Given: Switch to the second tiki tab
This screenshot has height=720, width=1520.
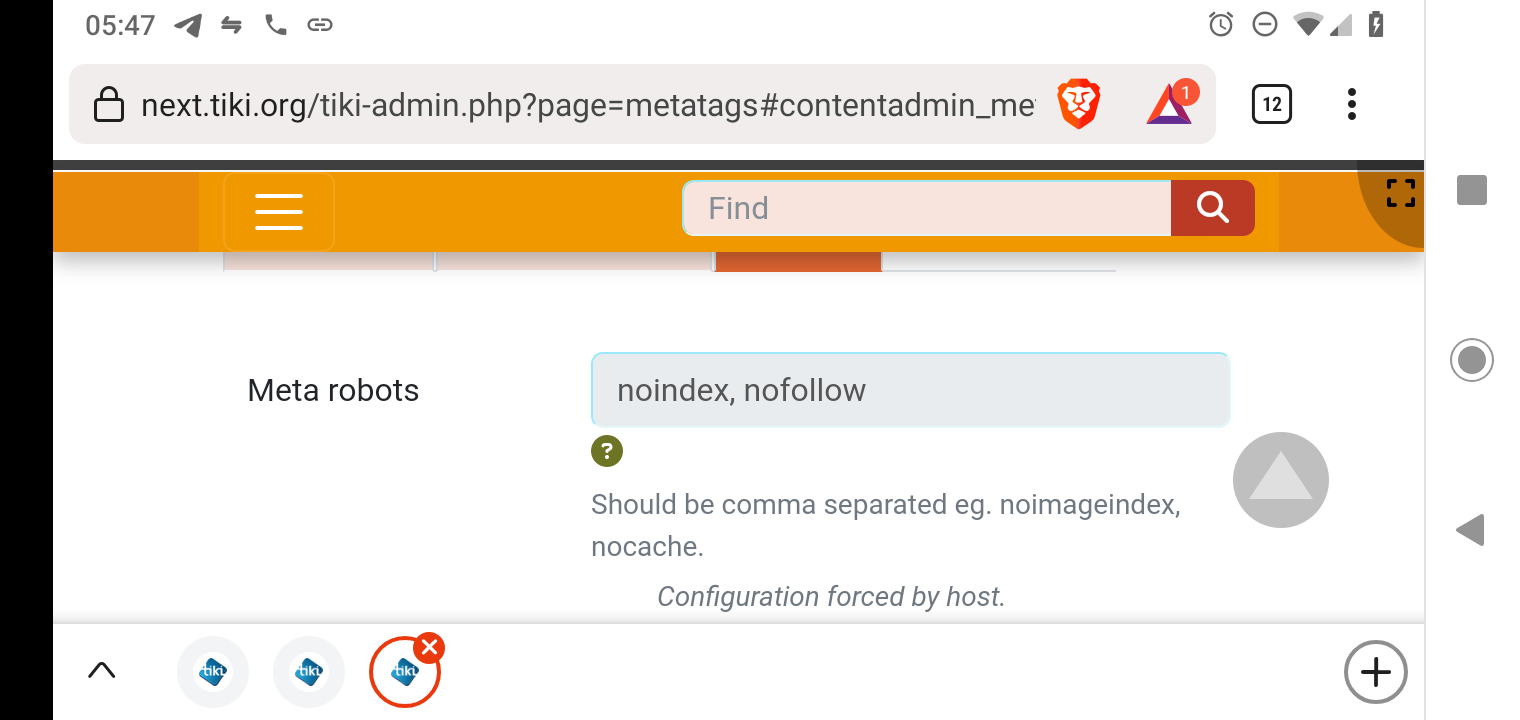Looking at the screenshot, I should click(x=309, y=672).
